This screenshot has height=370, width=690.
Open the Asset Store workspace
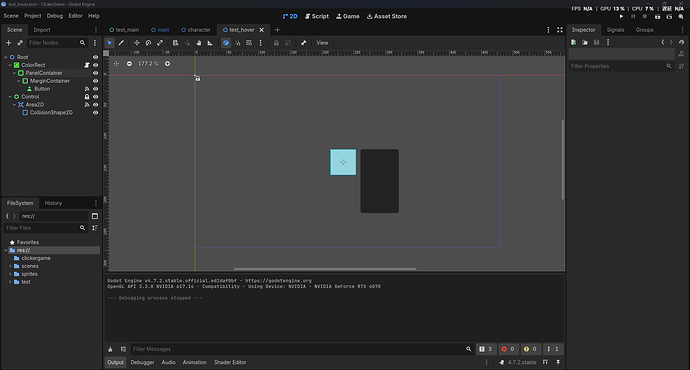[387, 16]
